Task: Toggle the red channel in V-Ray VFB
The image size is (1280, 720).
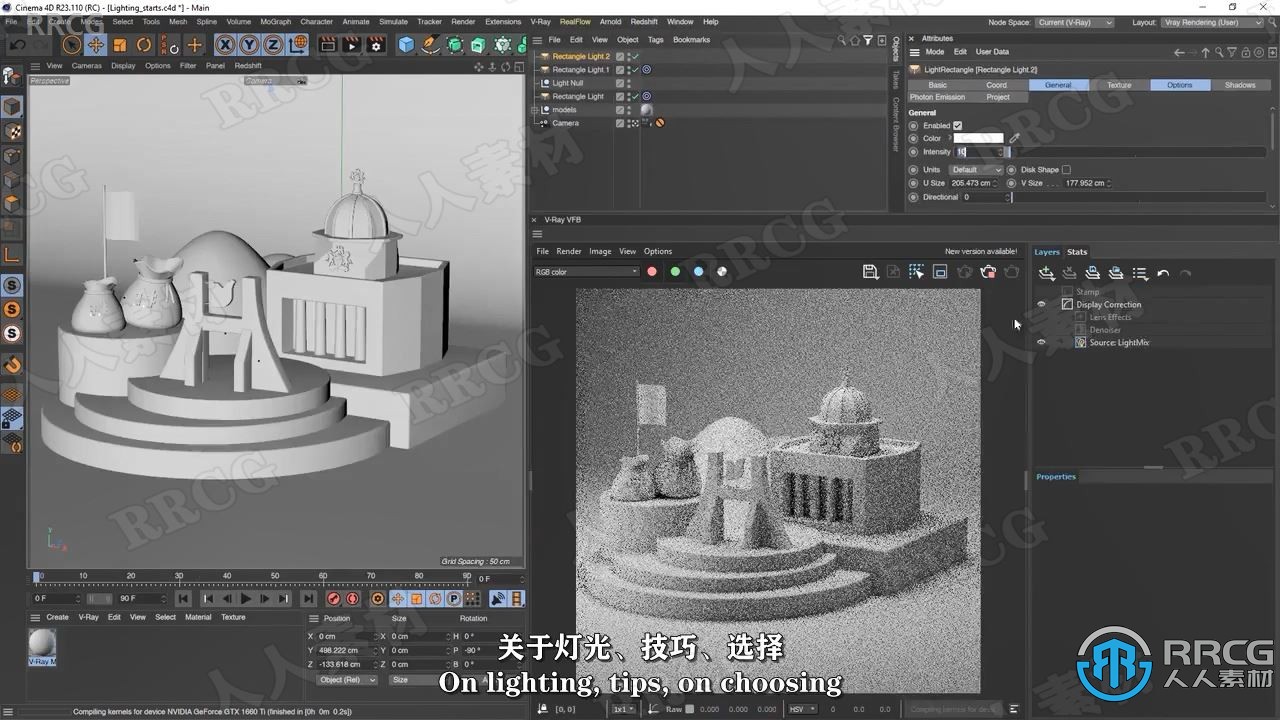Action: point(652,272)
